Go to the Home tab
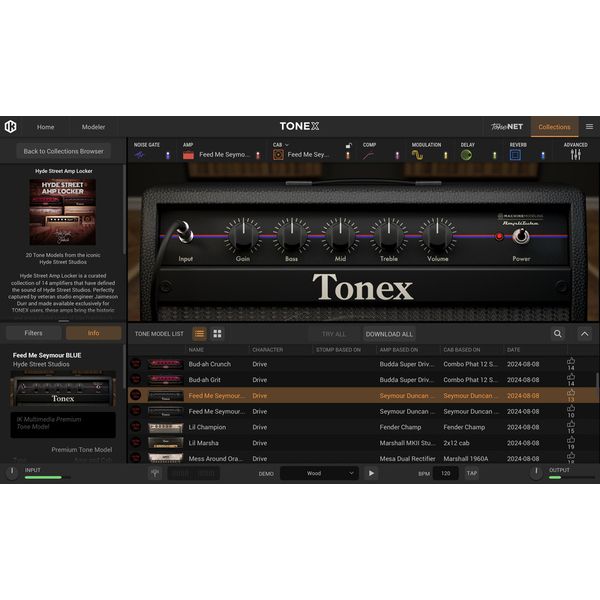Image resolution: width=600 pixels, height=600 pixels. point(46,127)
